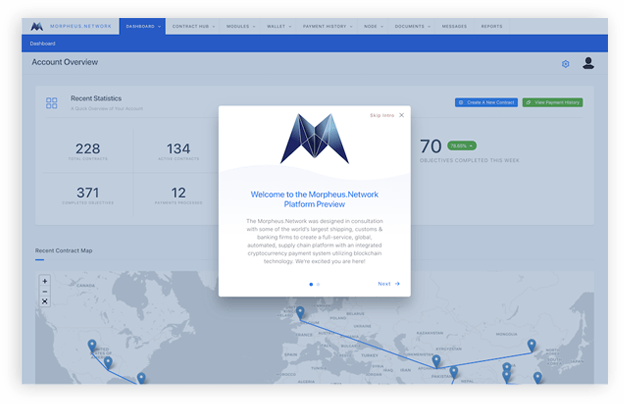Expand the Contract Hub dropdown
Screen dimensions: 624x404
pyautogui.click(x=193, y=26)
